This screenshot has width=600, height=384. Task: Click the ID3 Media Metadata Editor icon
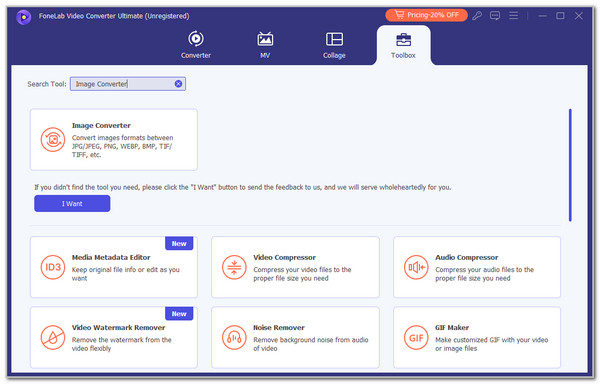[x=53, y=267]
